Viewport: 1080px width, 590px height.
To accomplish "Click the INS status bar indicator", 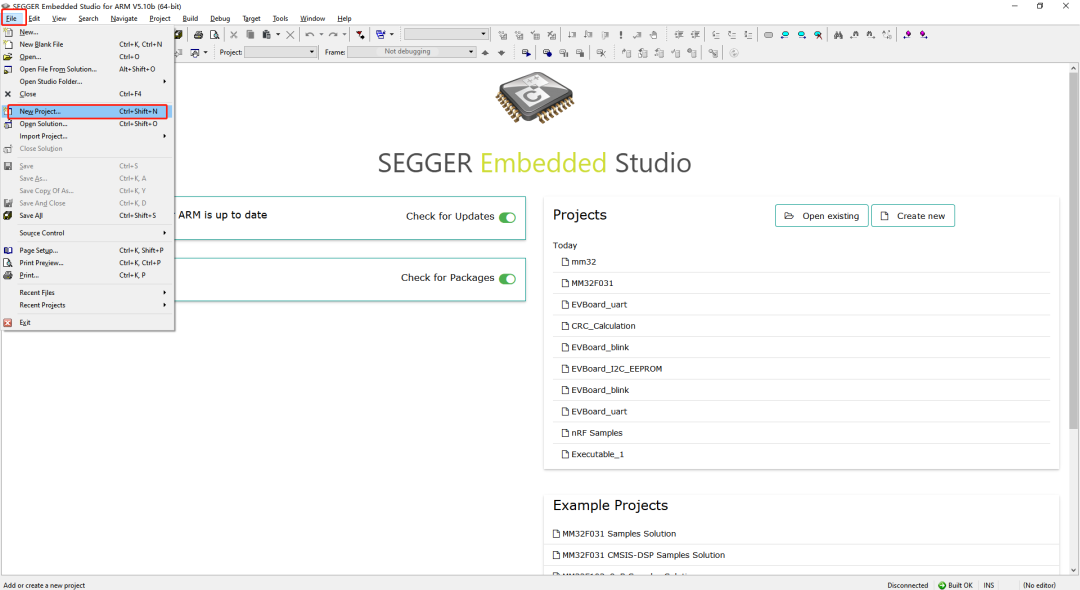I will (988, 585).
